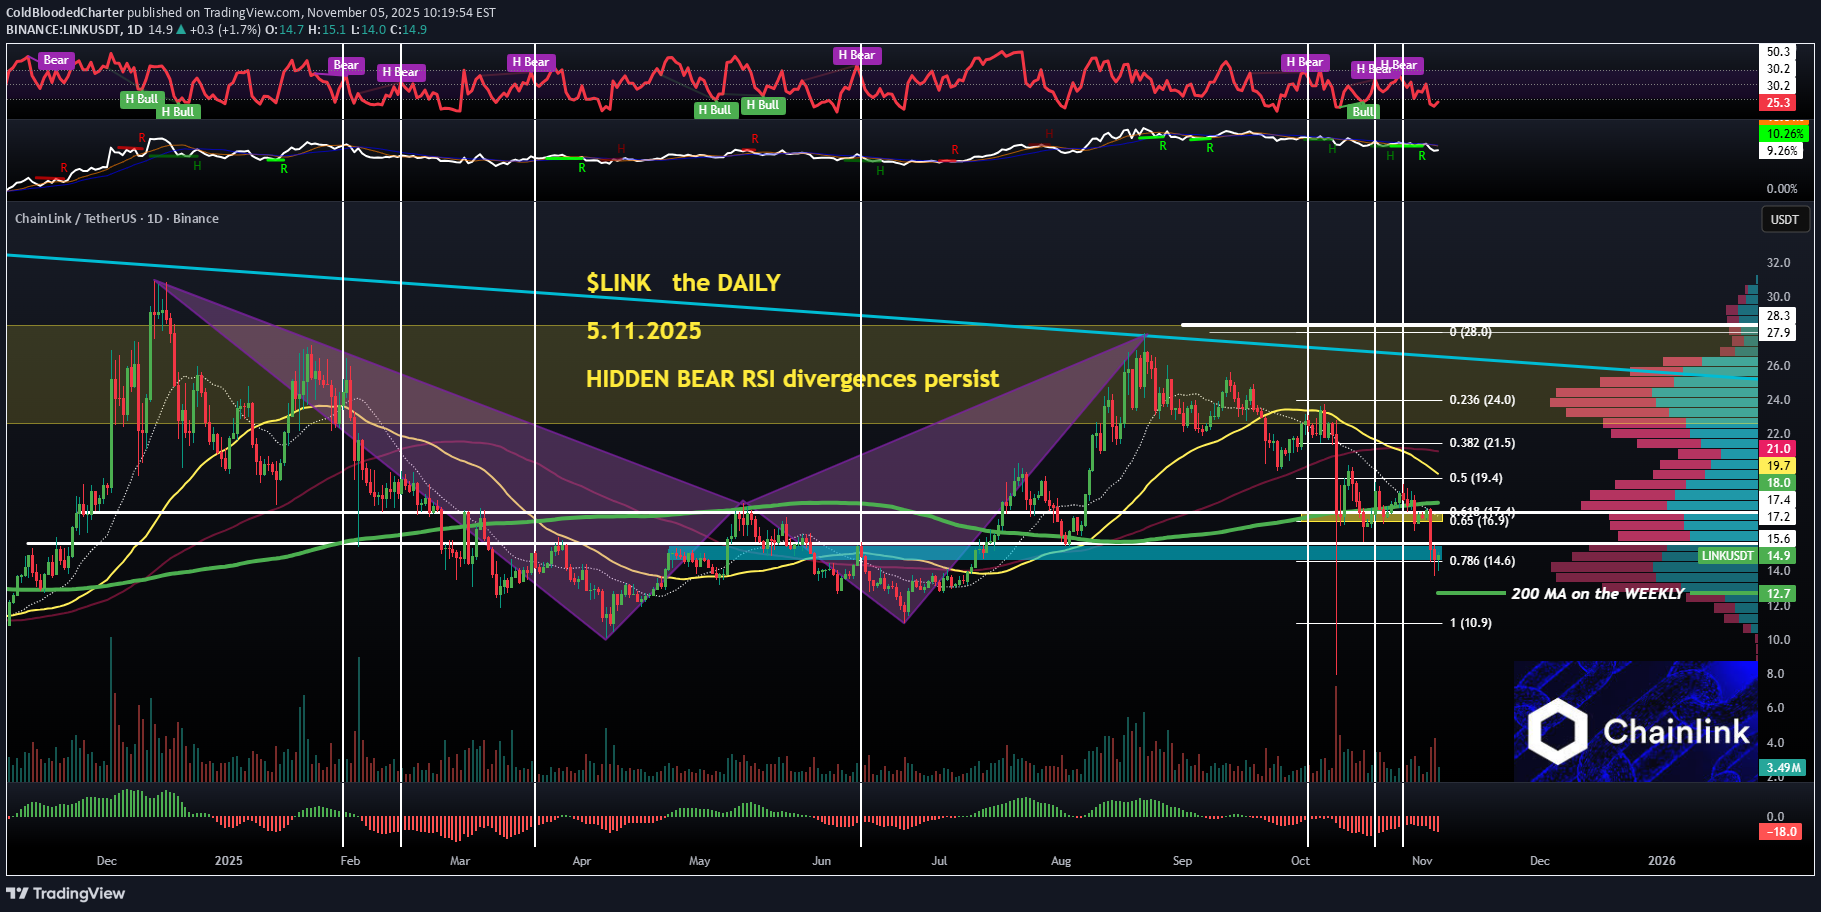Click the red RSI value label 25.3
This screenshot has height=912, width=1821.
pos(1778,103)
